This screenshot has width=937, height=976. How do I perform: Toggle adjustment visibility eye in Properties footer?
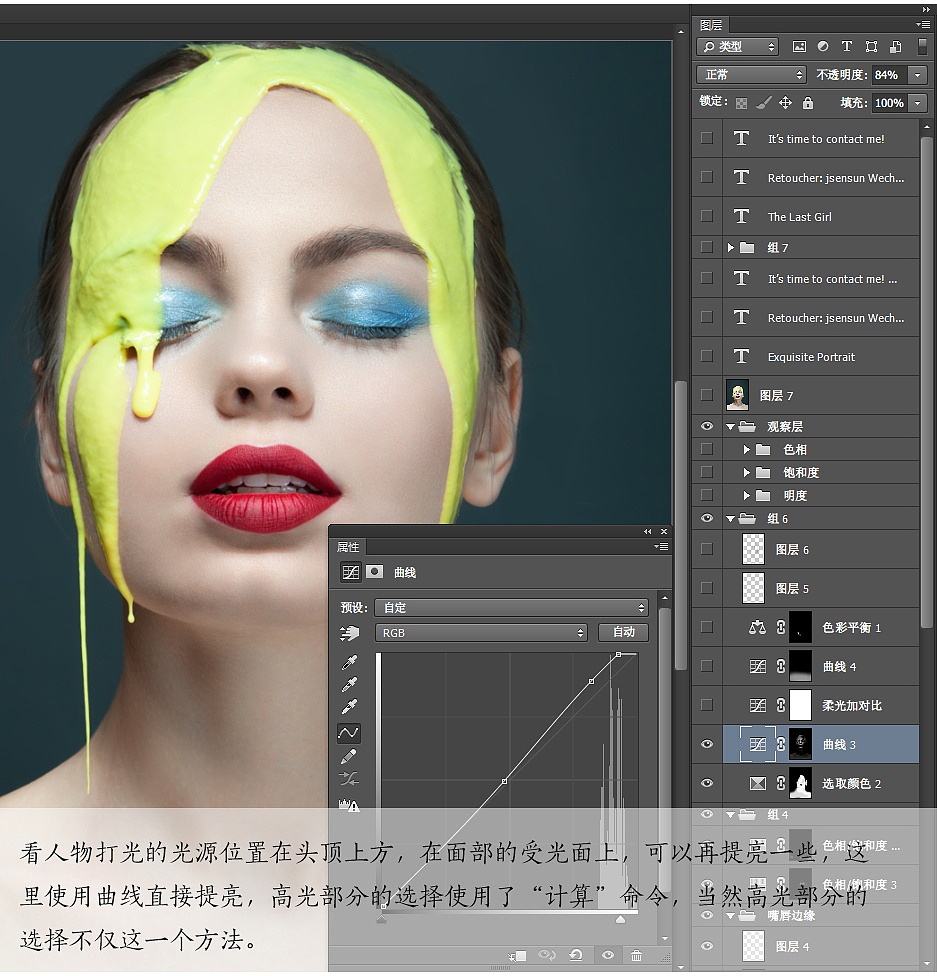coord(608,955)
